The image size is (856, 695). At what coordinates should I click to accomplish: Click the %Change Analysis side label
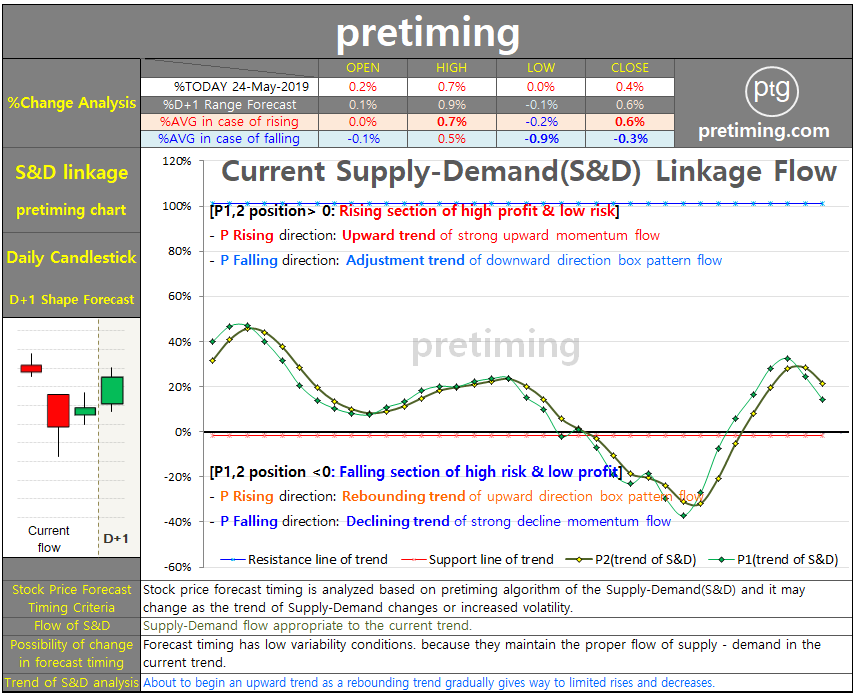click(72, 103)
